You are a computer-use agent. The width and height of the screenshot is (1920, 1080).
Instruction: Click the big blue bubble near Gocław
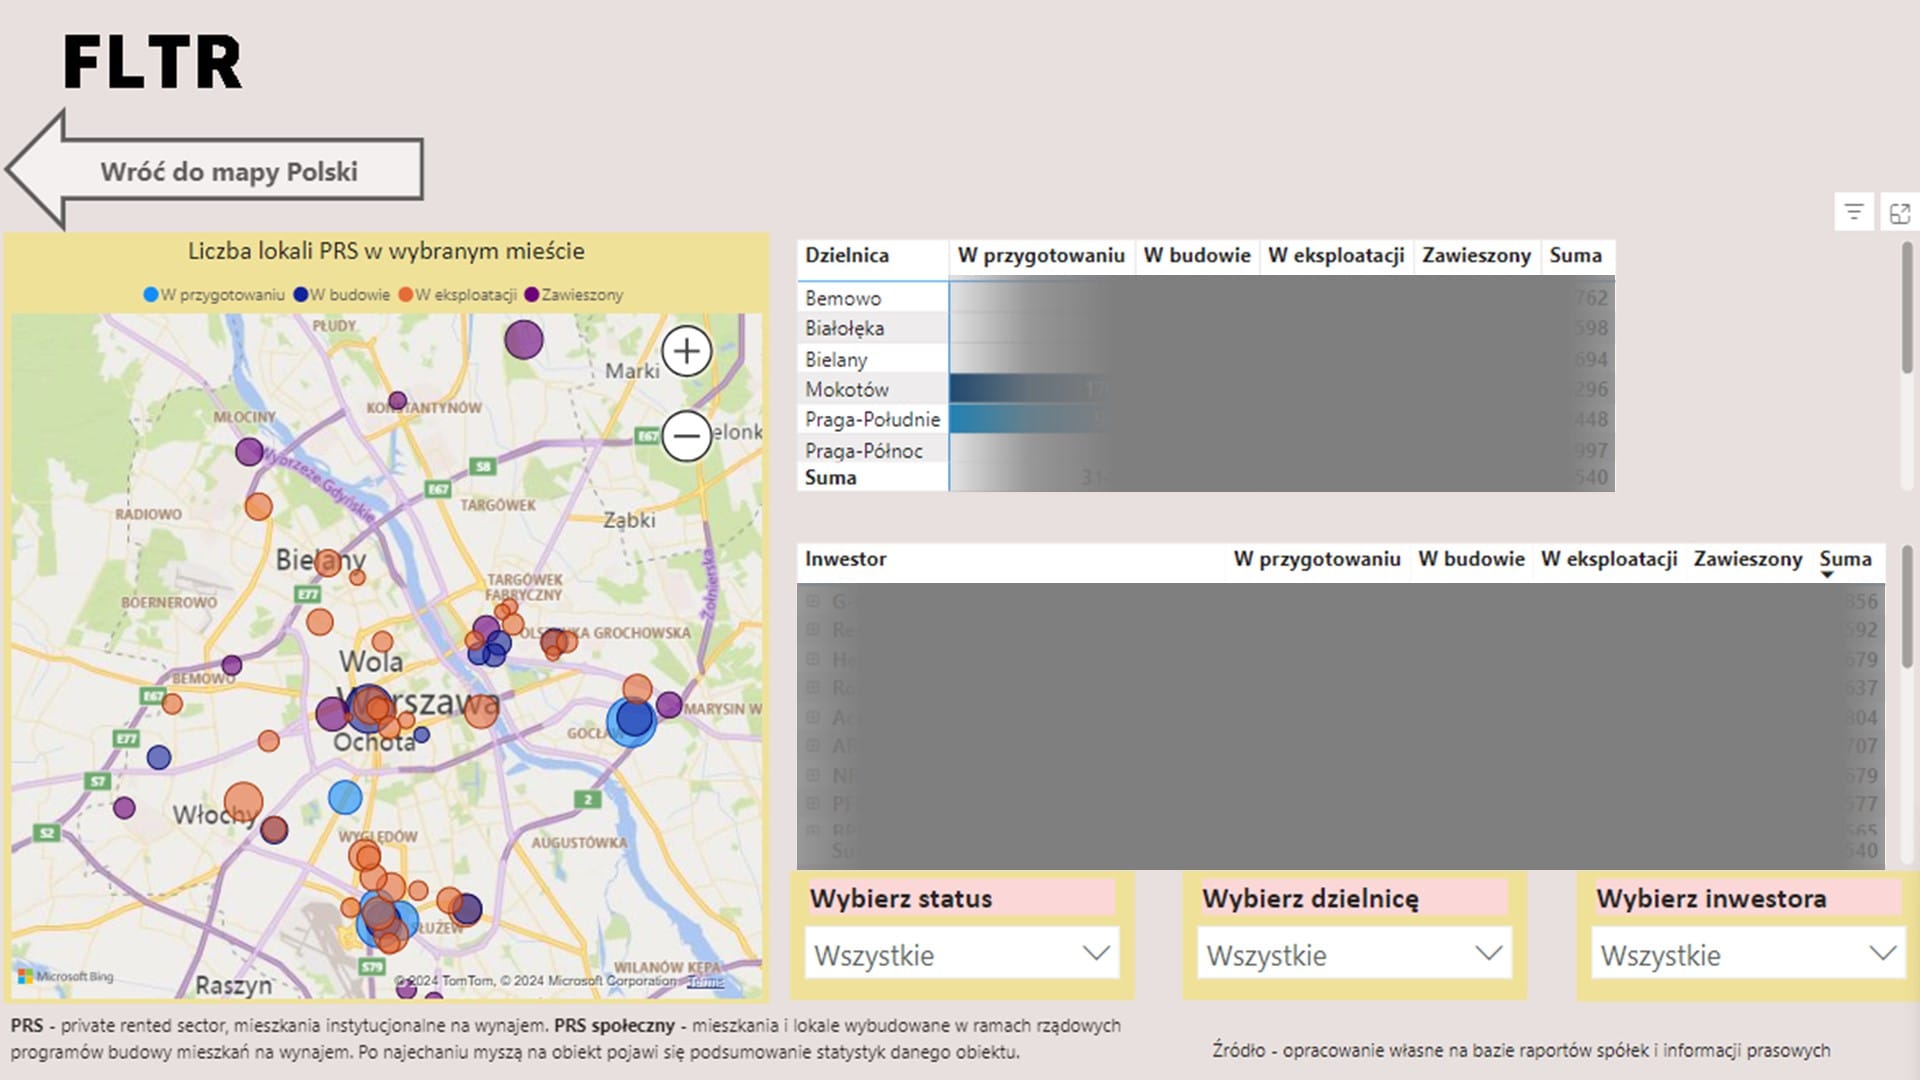pos(632,720)
